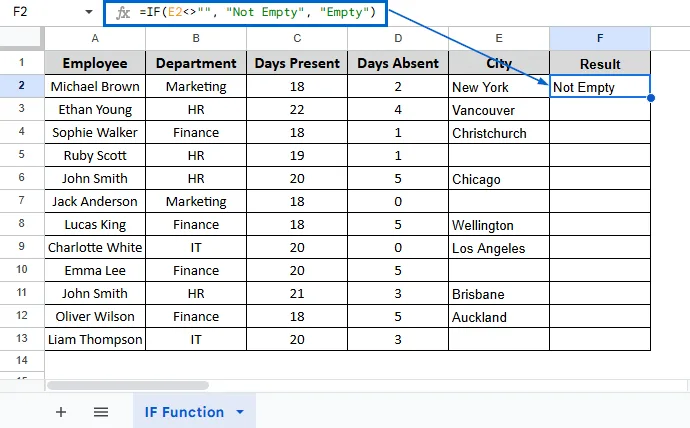Select Charlotte White's IT department cell
Screen dimensions: 690x428
click(x=196, y=247)
